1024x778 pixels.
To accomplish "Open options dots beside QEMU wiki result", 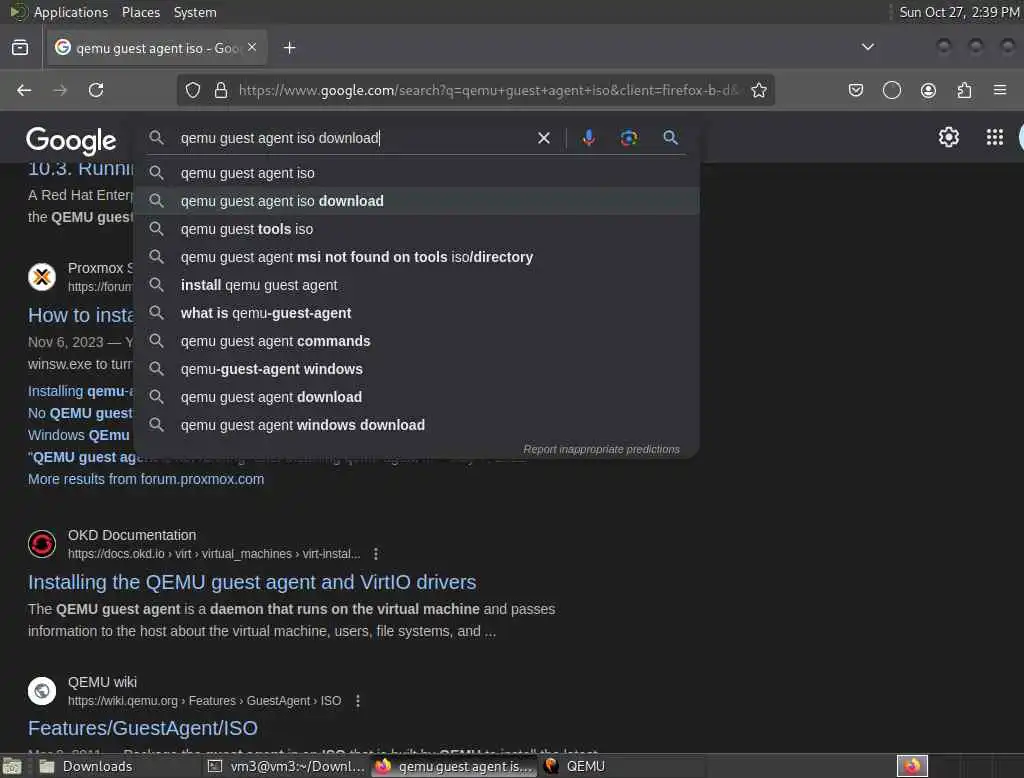I will (357, 701).
